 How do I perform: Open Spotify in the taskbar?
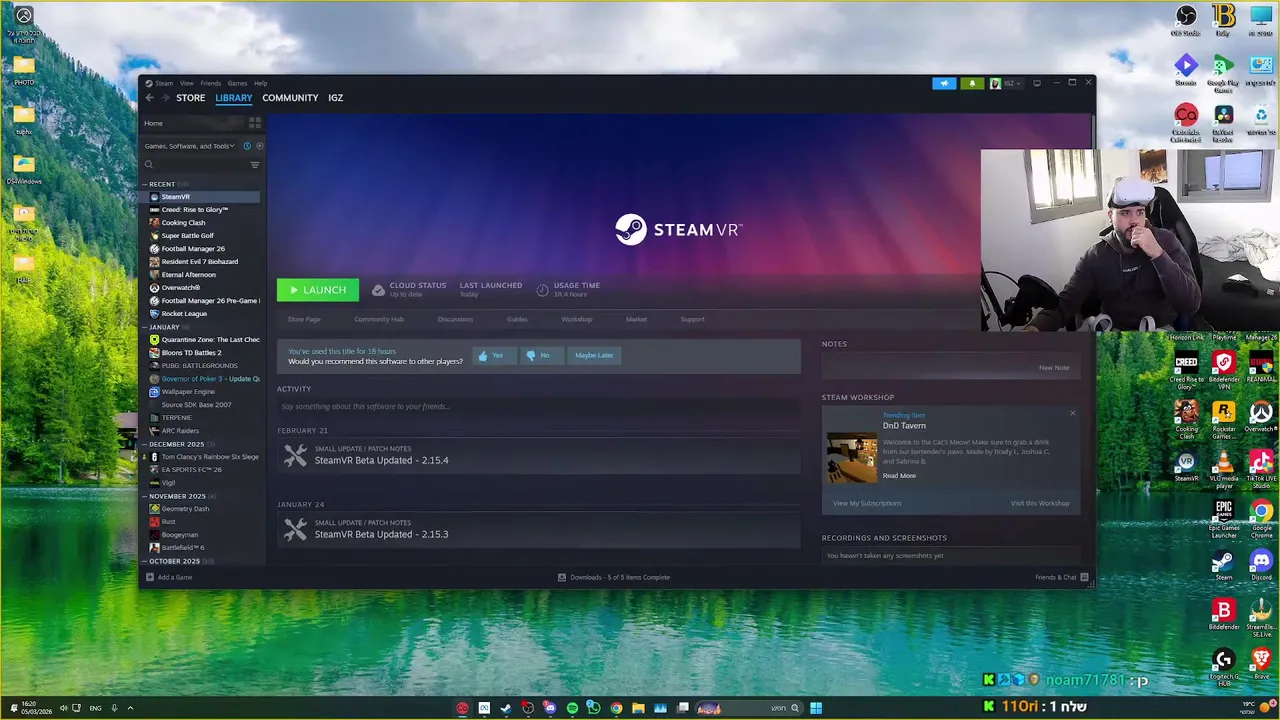click(x=572, y=708)
